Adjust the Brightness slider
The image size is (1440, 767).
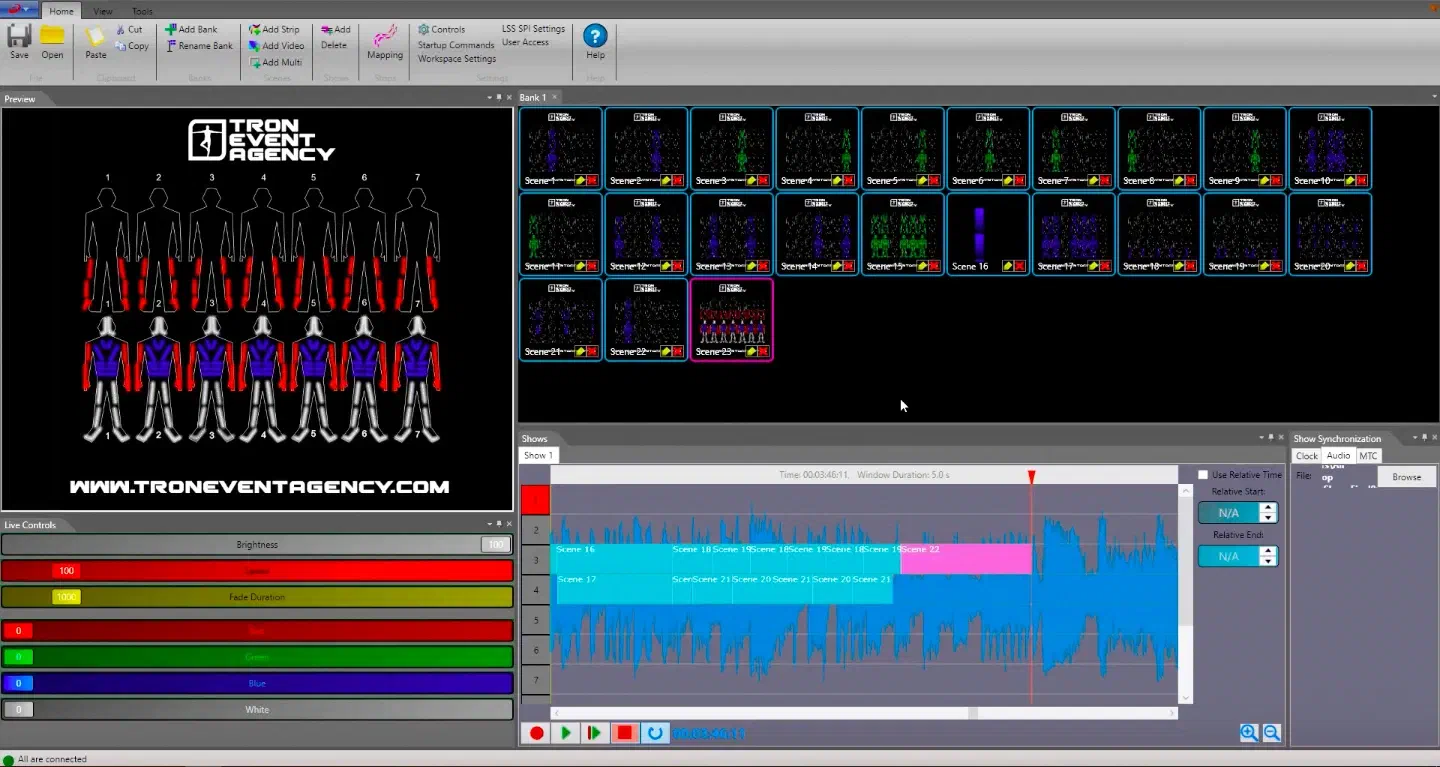[x=257, y=545]
